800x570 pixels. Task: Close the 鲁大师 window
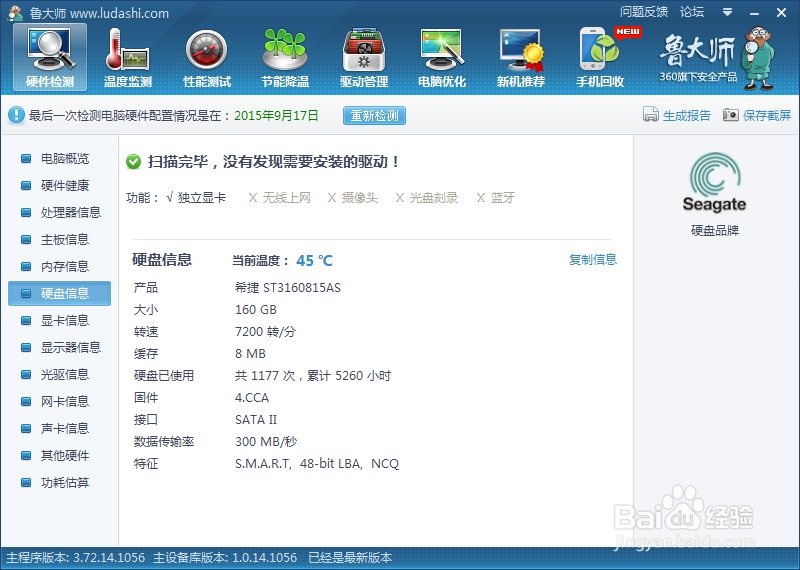click(x=781, y=12)
